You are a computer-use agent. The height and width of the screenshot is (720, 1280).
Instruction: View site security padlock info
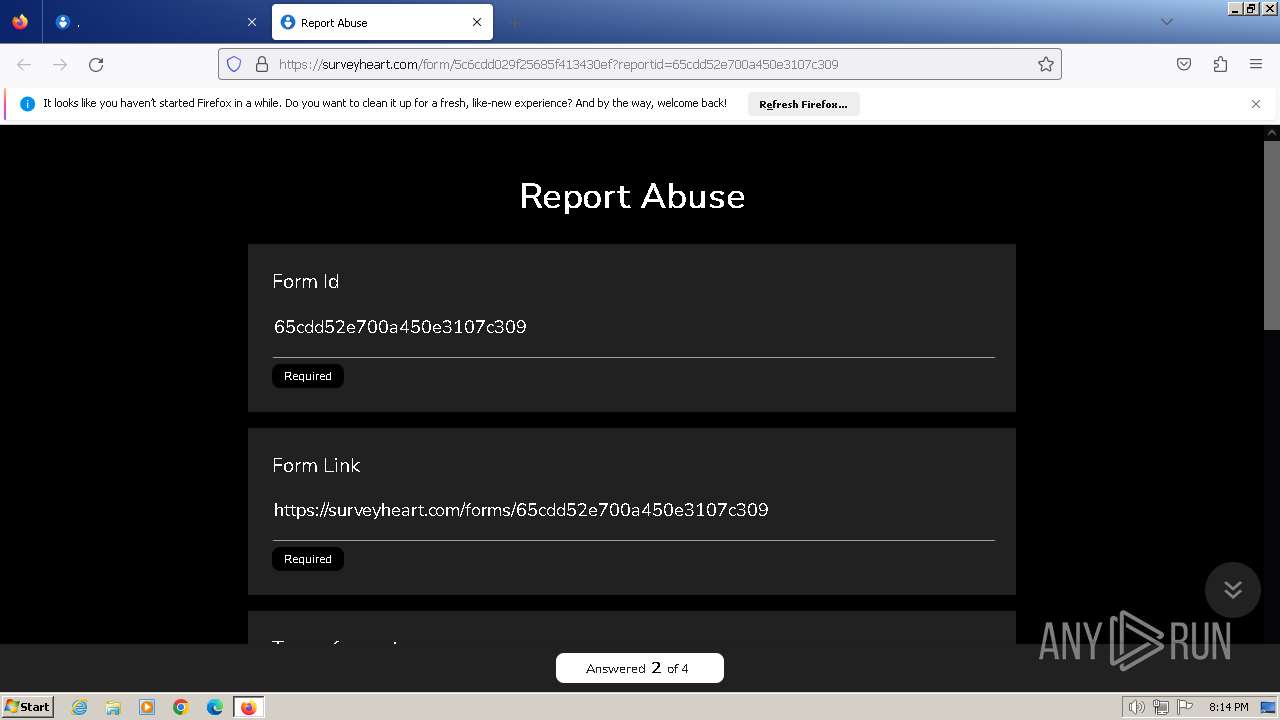point(262,64)
